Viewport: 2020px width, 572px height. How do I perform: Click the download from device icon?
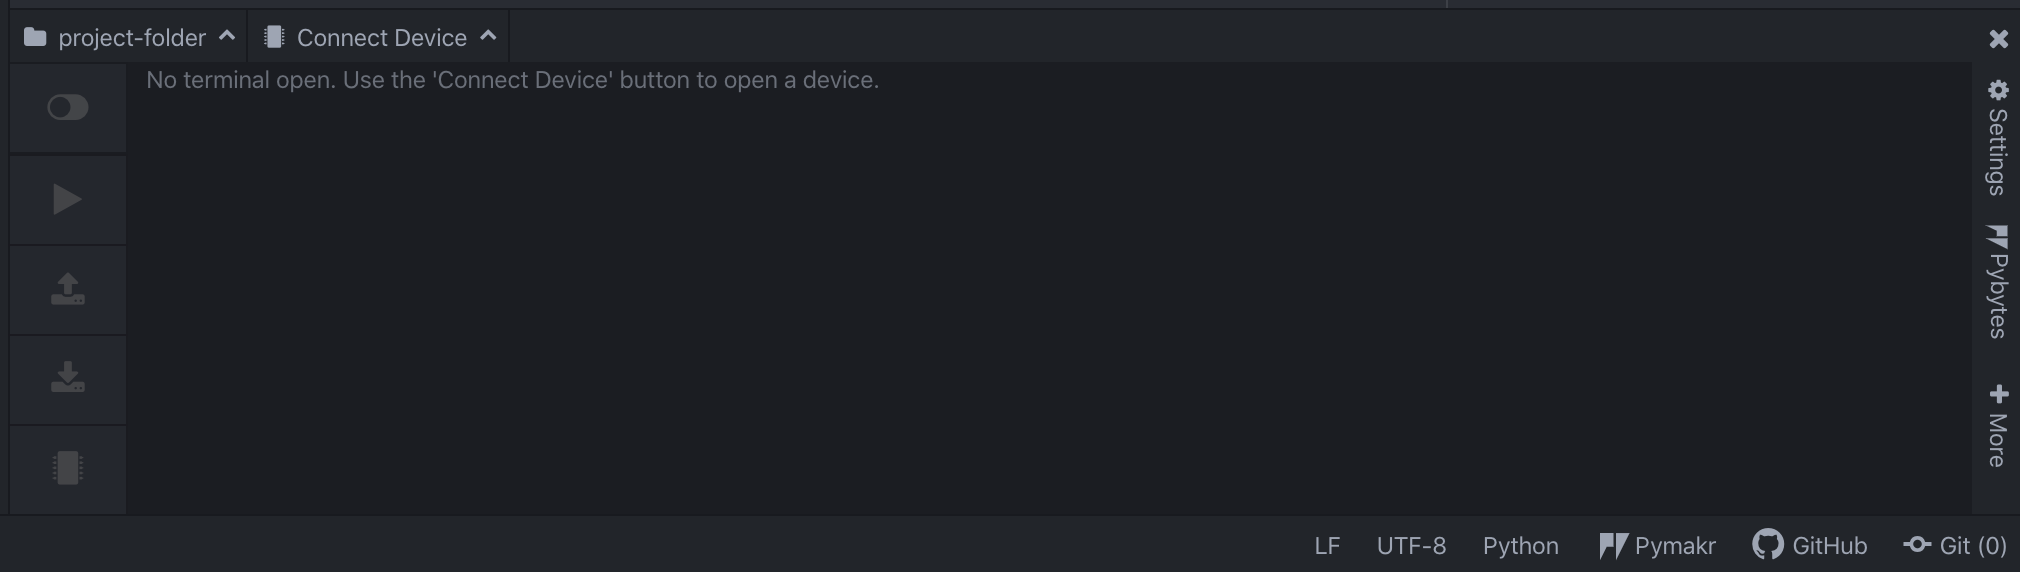tap(68, 377)
